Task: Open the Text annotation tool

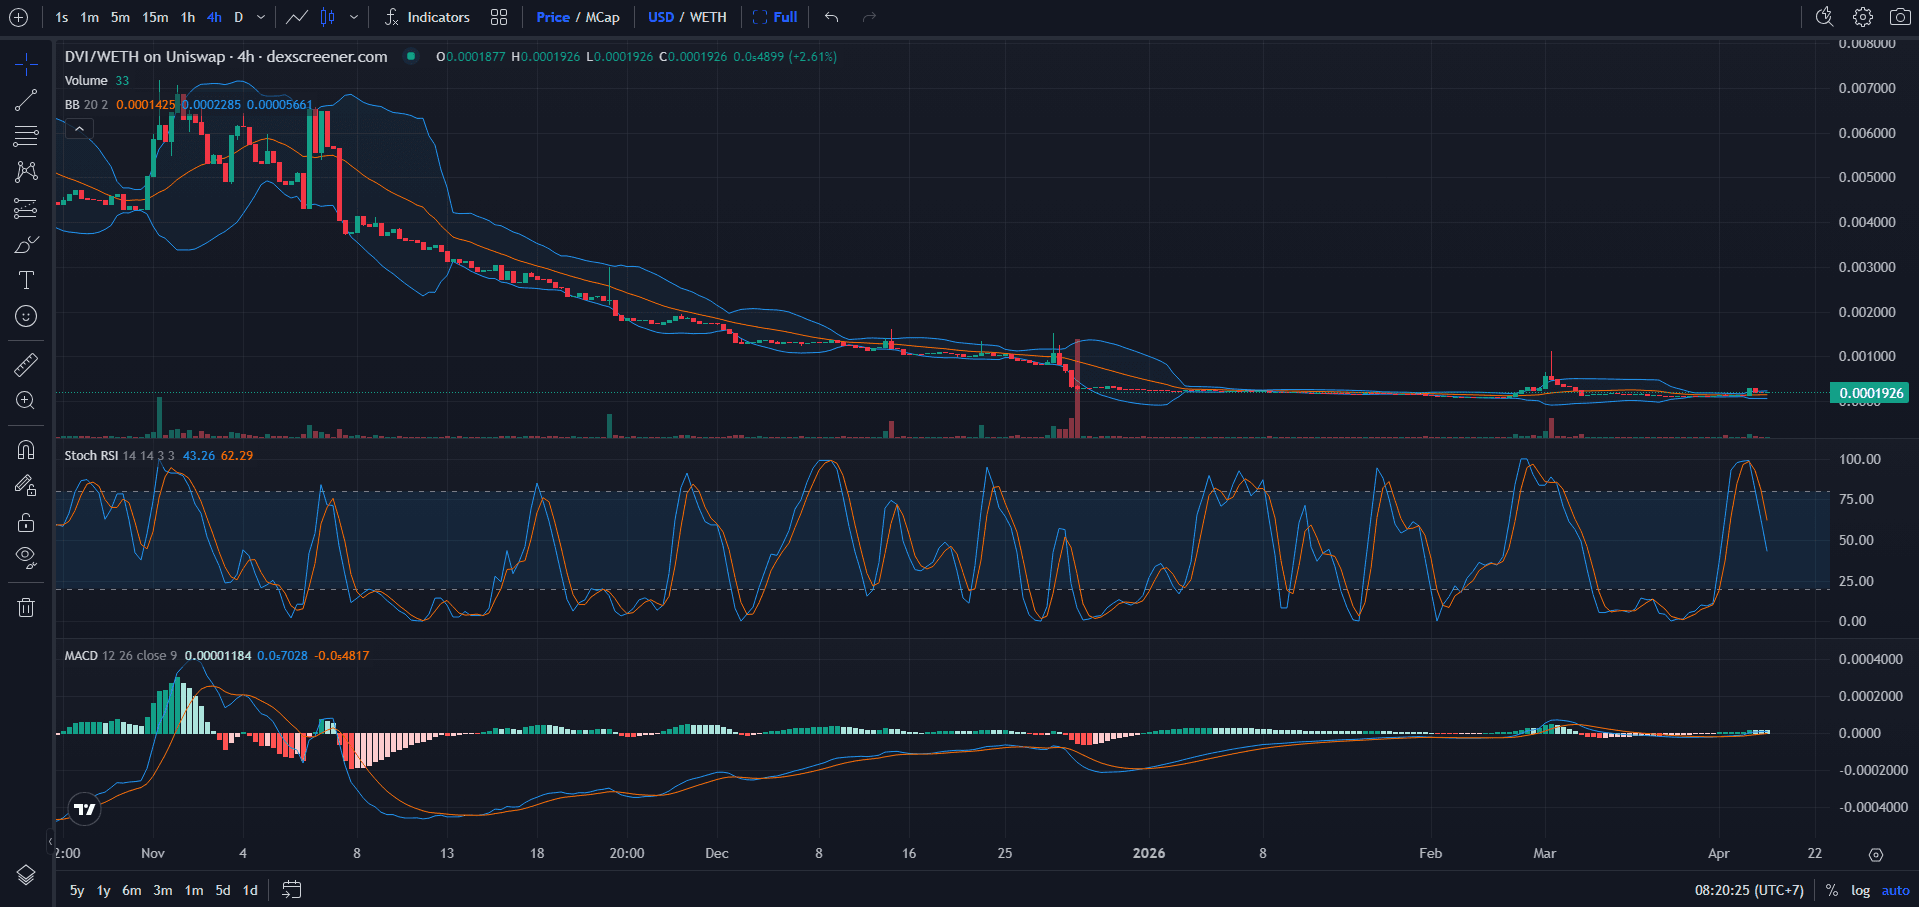Action: (25, 279)
